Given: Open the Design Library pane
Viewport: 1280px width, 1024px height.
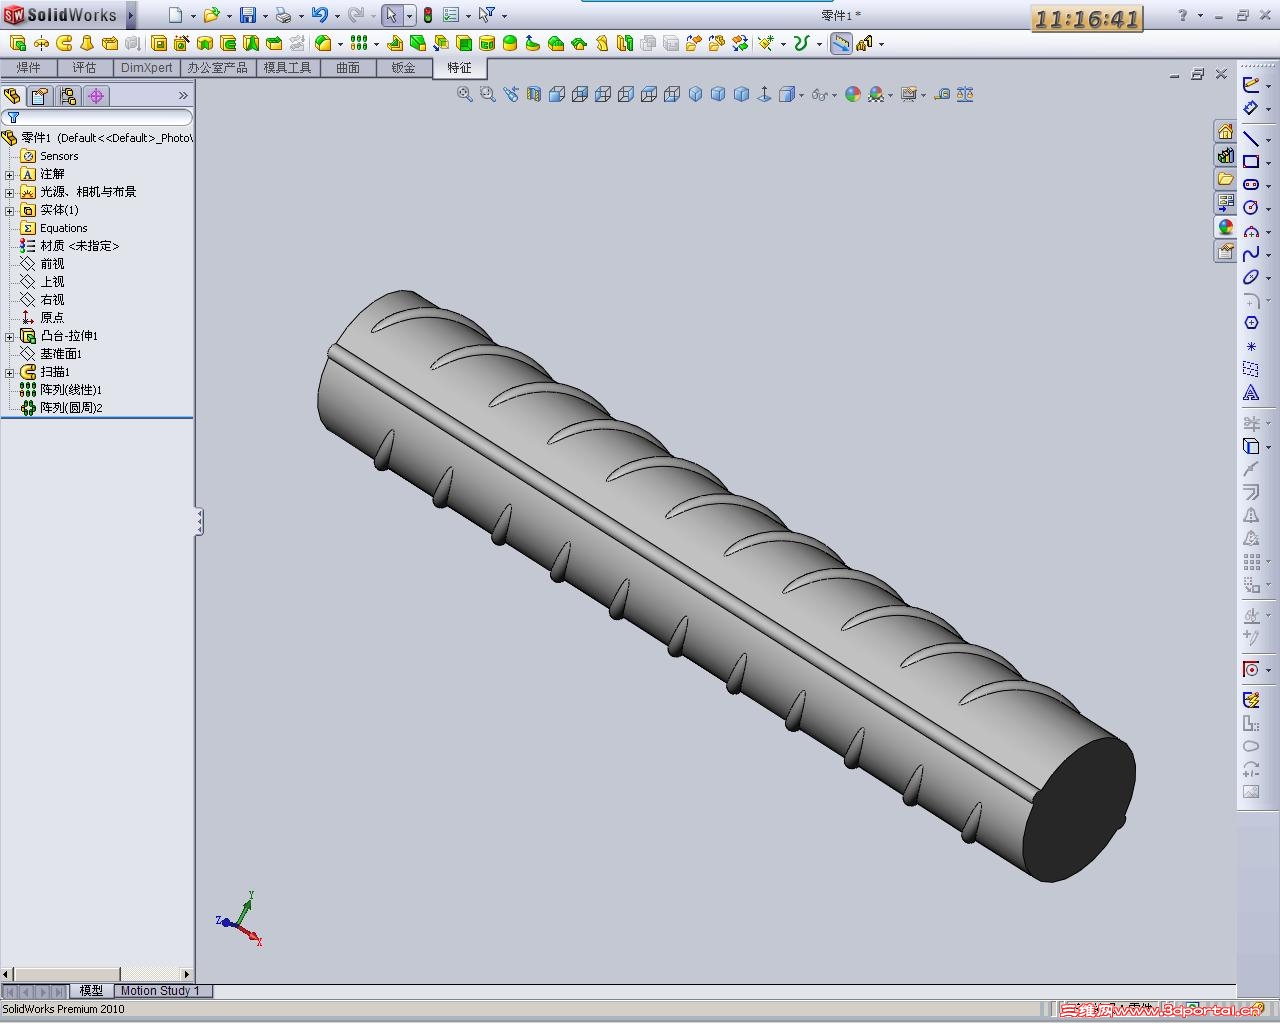Looking at the screenshot, I should tap(1225, 156).
